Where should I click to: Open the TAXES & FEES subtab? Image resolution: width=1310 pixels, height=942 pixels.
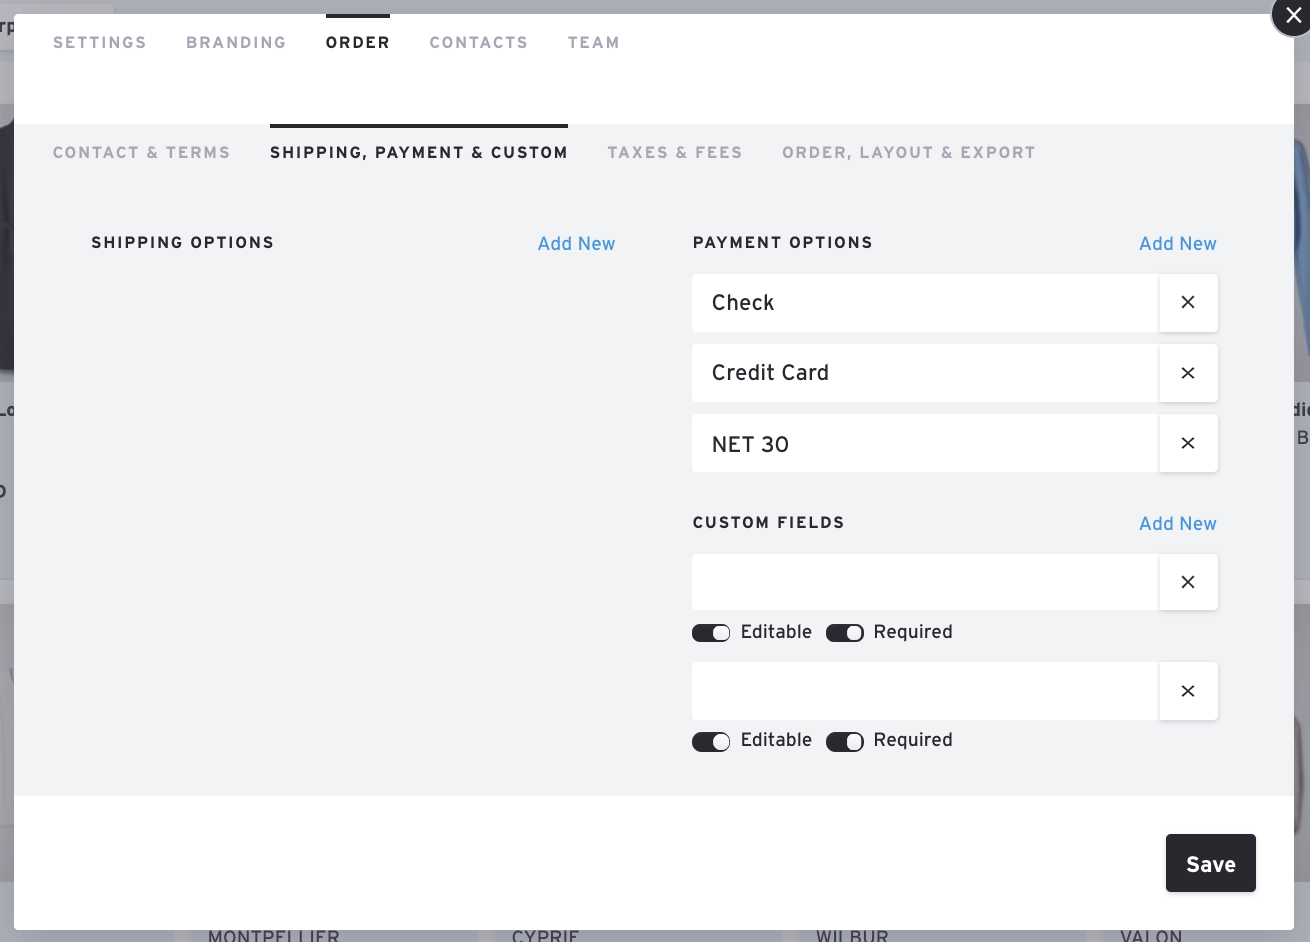point(675,152)
